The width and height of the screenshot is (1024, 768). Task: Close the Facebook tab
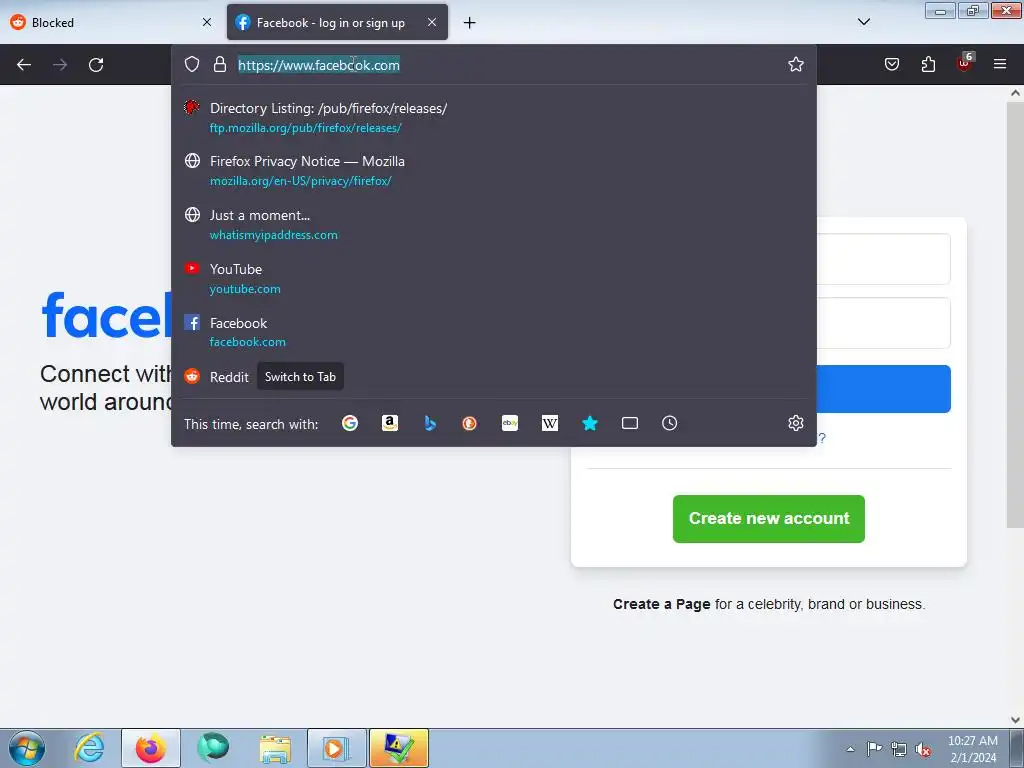point(432,22)
